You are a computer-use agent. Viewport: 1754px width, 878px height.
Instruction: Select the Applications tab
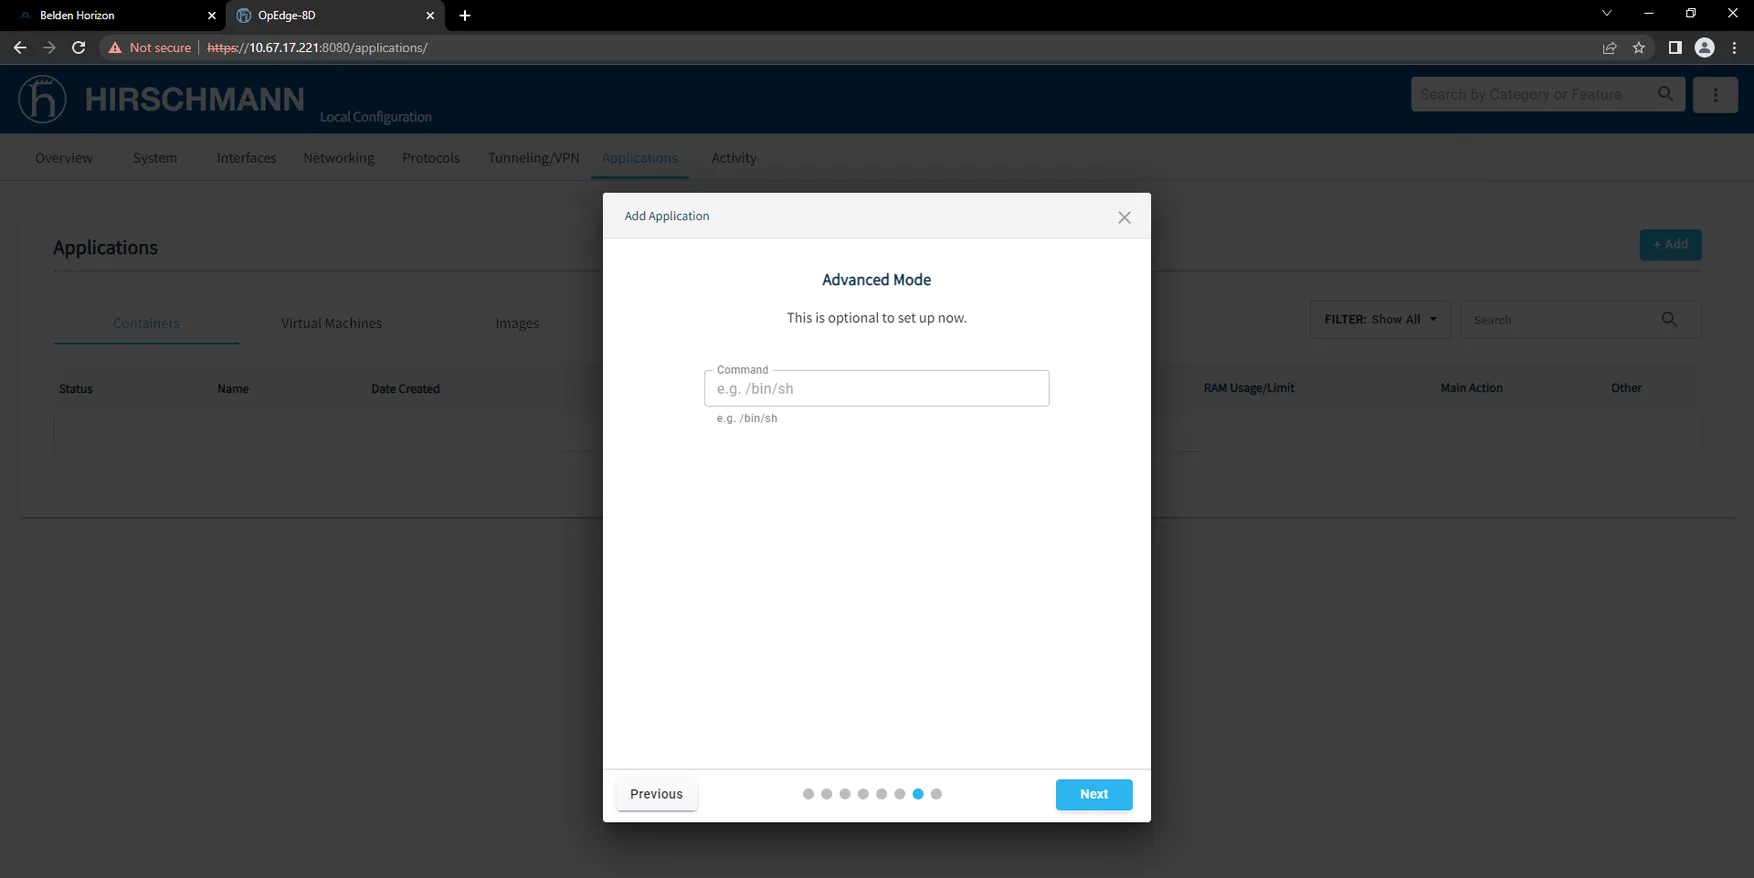pos(640,158)
